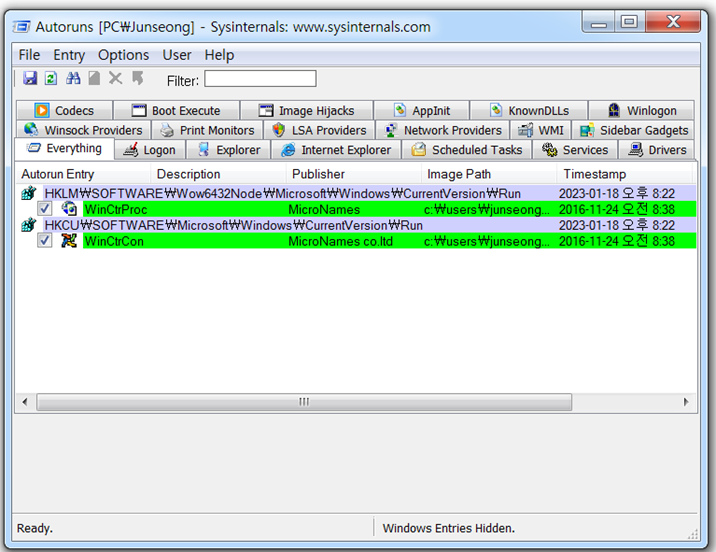Select the HKLM Wow6432Node Run key row

[369, 193]
